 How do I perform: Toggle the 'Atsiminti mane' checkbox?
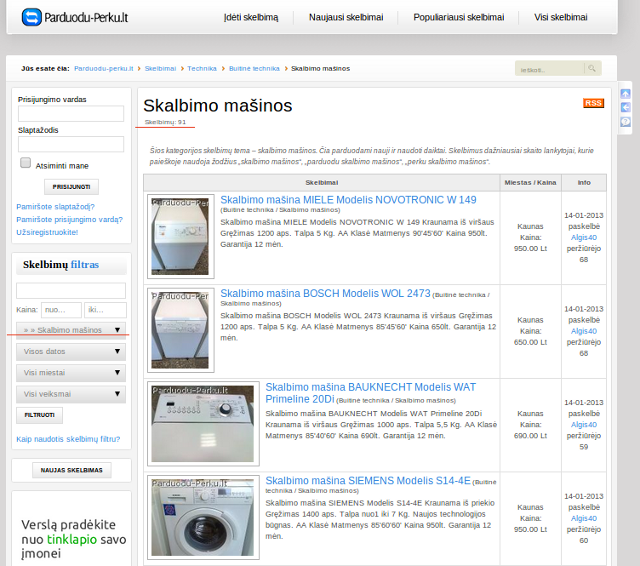pos(26,163)
